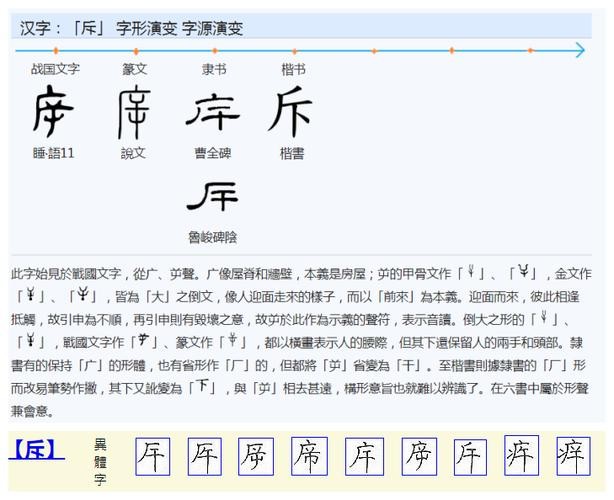Click the fourth variant character box

point(309,456)
